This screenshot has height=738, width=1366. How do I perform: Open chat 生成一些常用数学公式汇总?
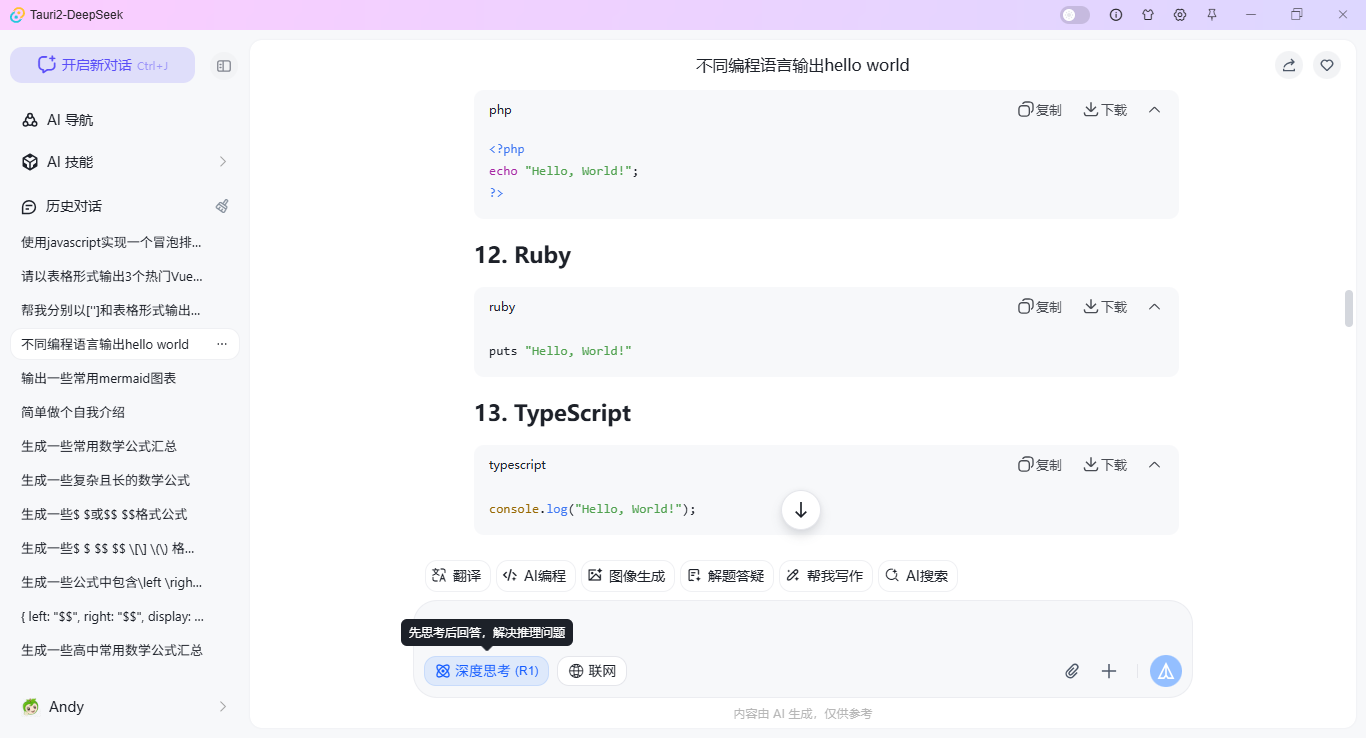(x=125, y=446)
